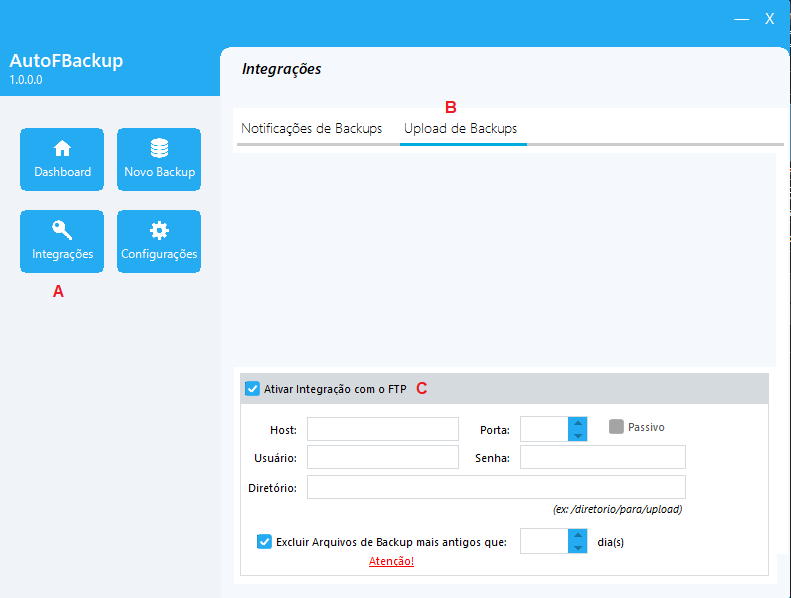Increase dia(s) value with up arrow
This screenshot has width=791, height=598.
[x=578, y=535]
